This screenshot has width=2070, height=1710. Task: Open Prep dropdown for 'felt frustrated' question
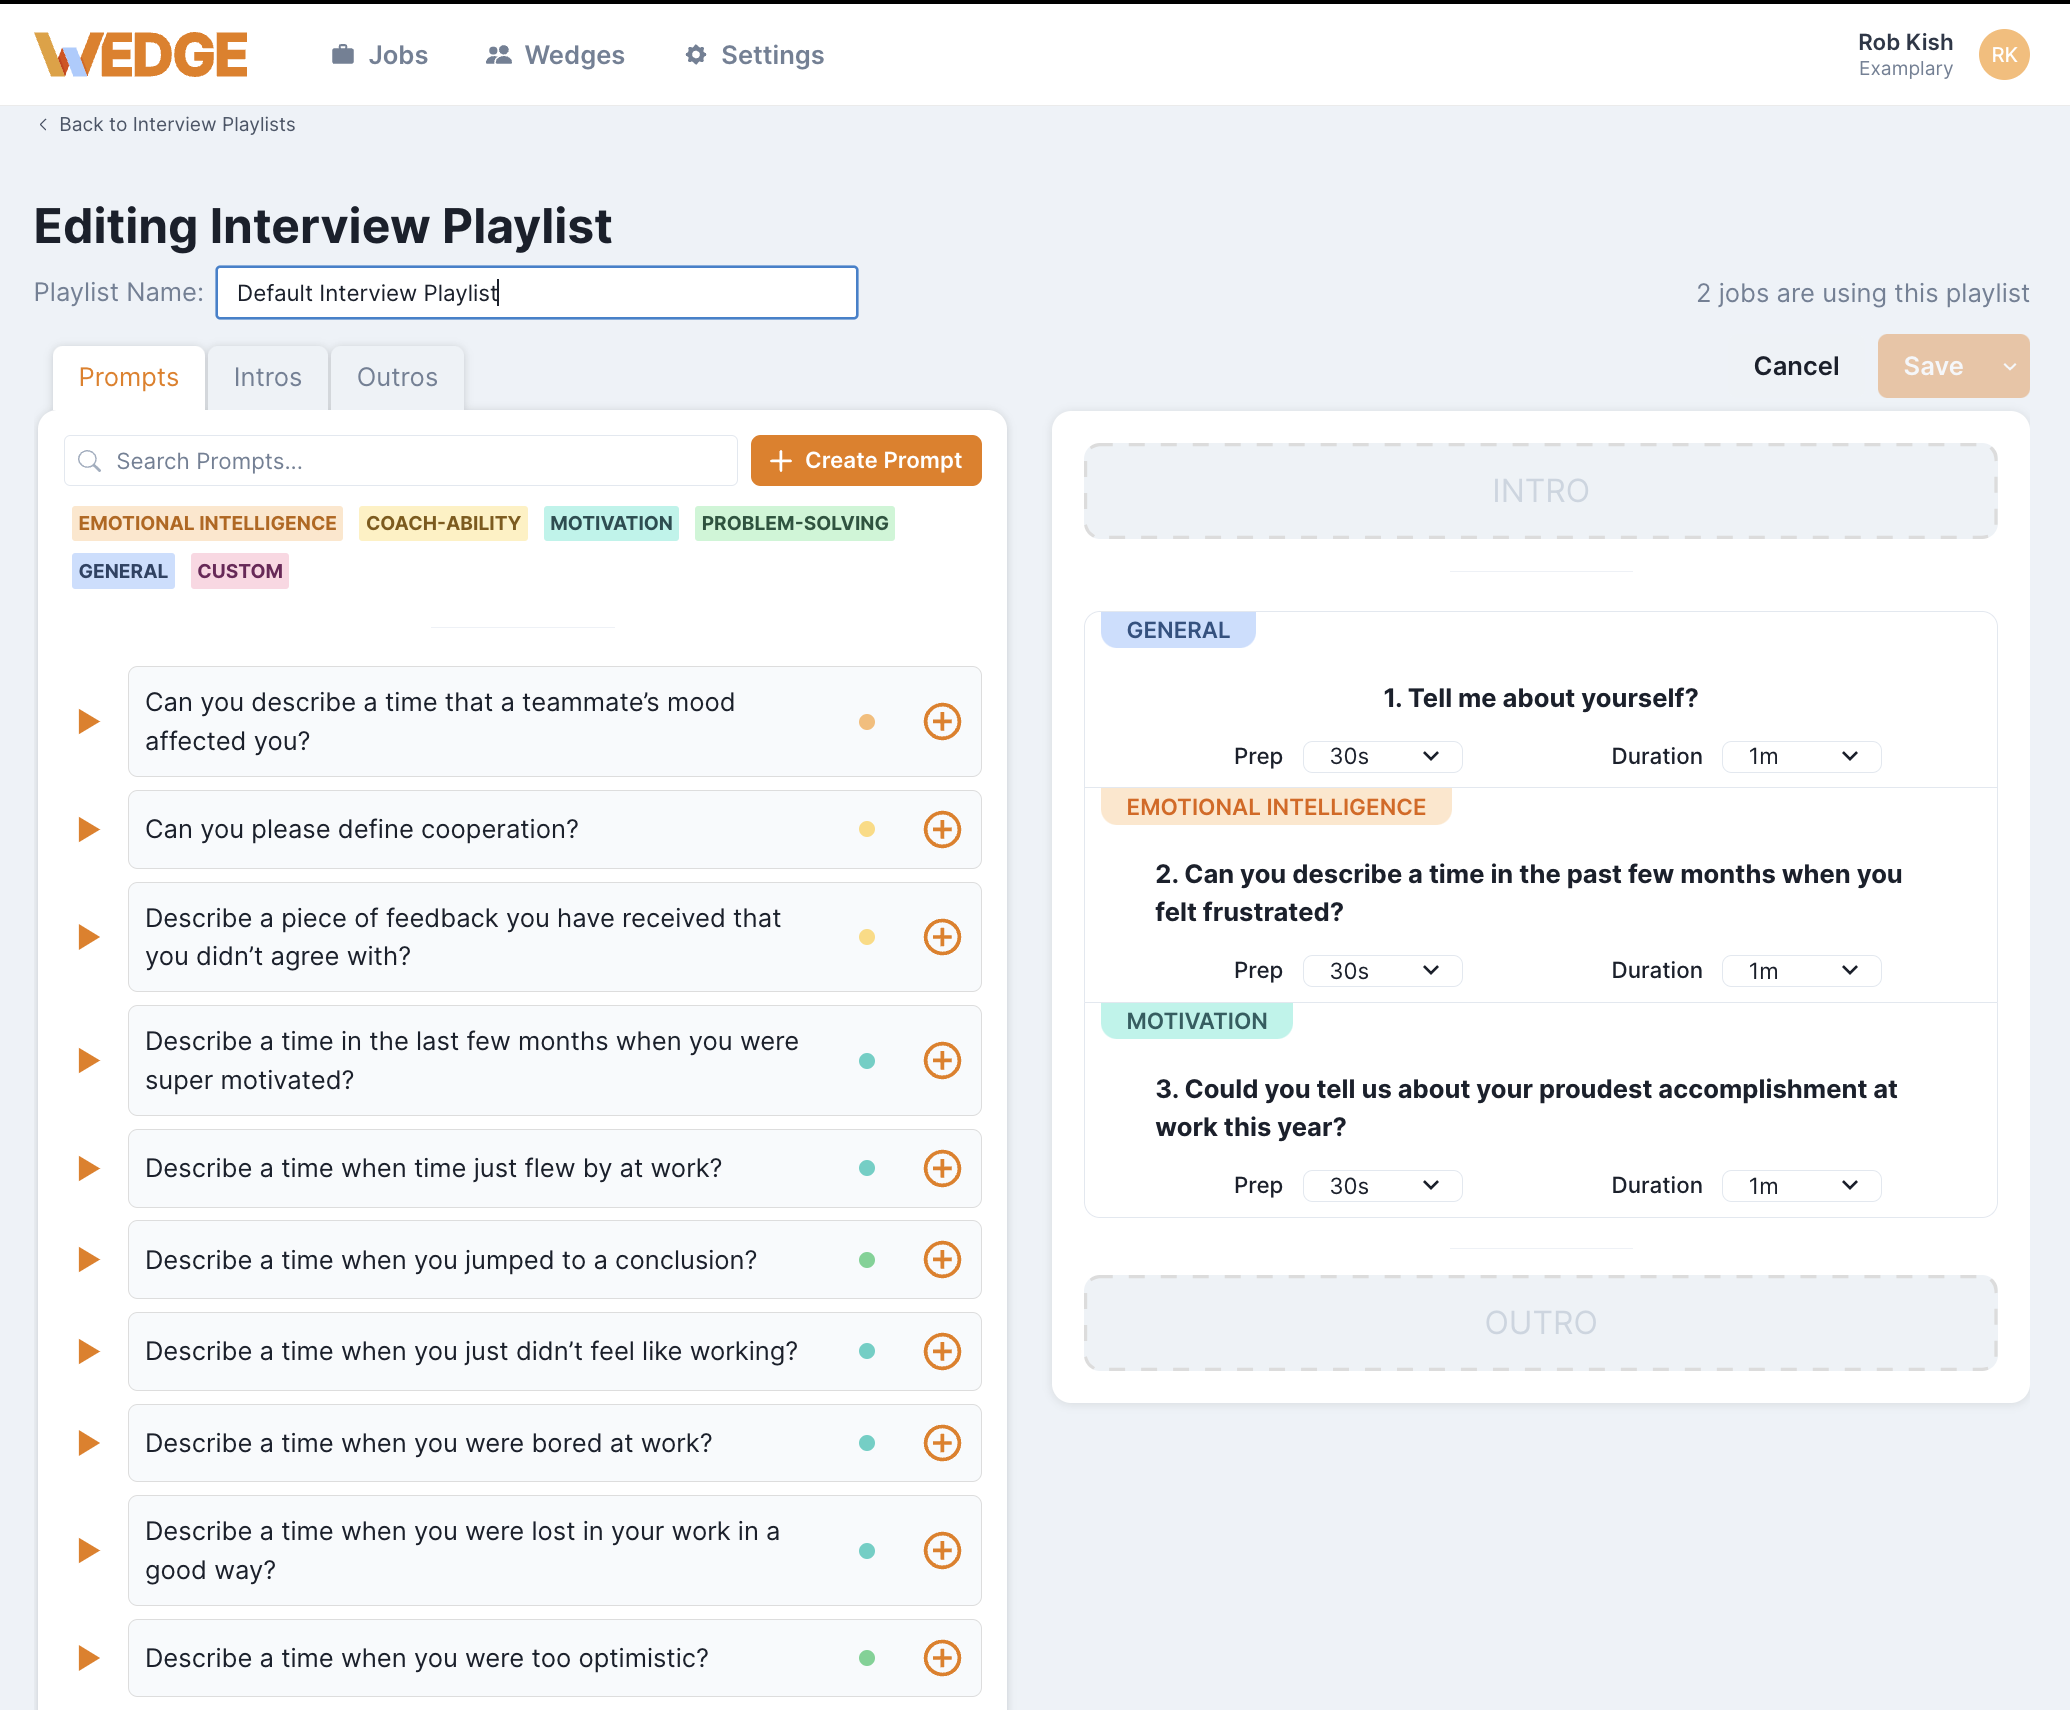(1383, 971)
